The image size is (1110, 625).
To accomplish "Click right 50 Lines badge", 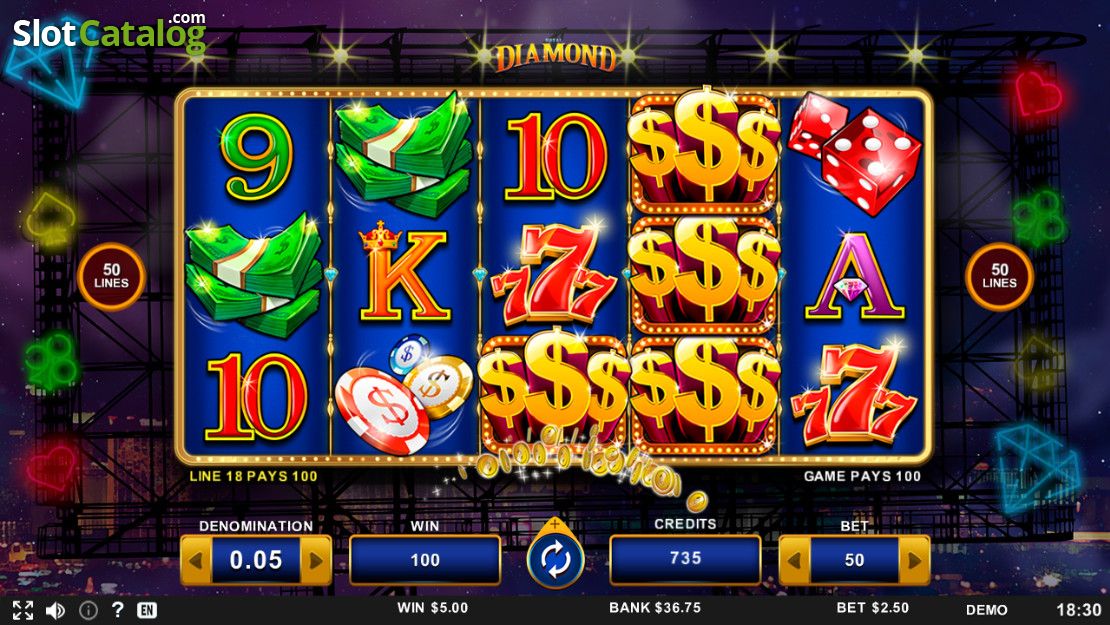I will pyautogui.click(x=999, y=277).
